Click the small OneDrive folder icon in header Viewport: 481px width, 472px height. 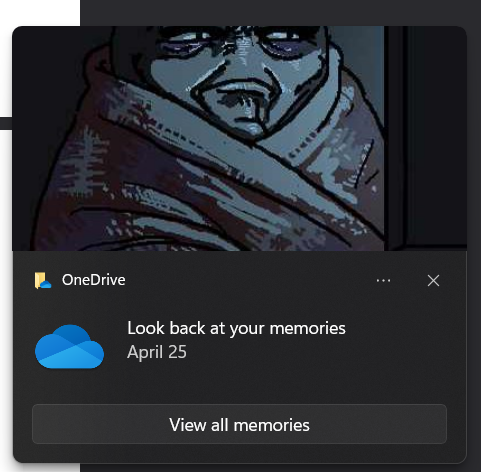click(43, 280)
